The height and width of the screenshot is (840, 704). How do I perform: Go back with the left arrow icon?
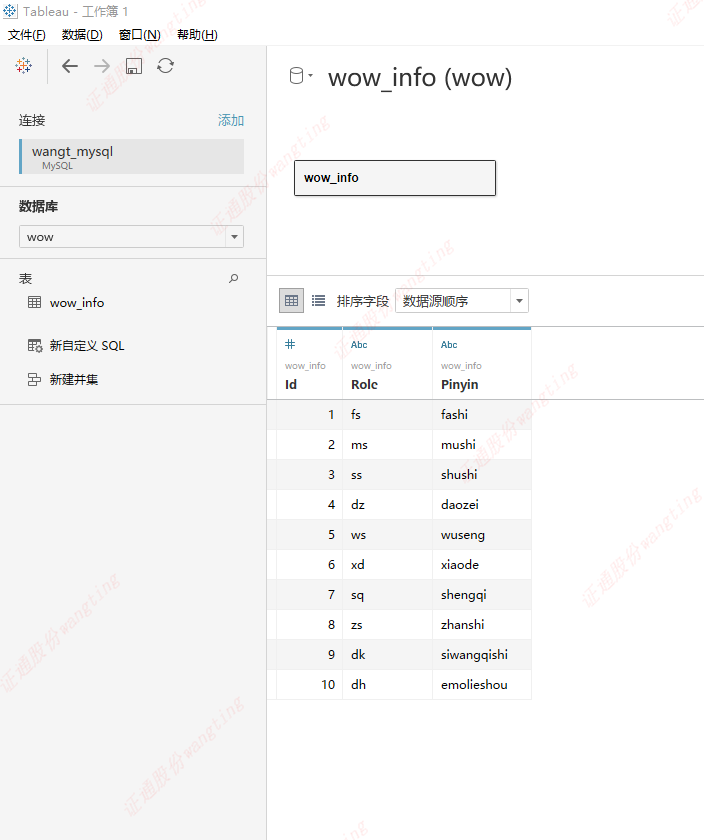tap(70, 66)
